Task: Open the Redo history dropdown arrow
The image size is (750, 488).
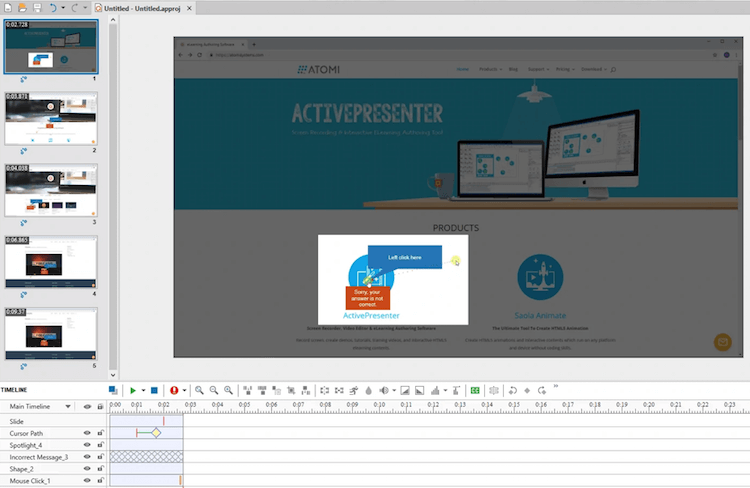Action: pos(85,8)
